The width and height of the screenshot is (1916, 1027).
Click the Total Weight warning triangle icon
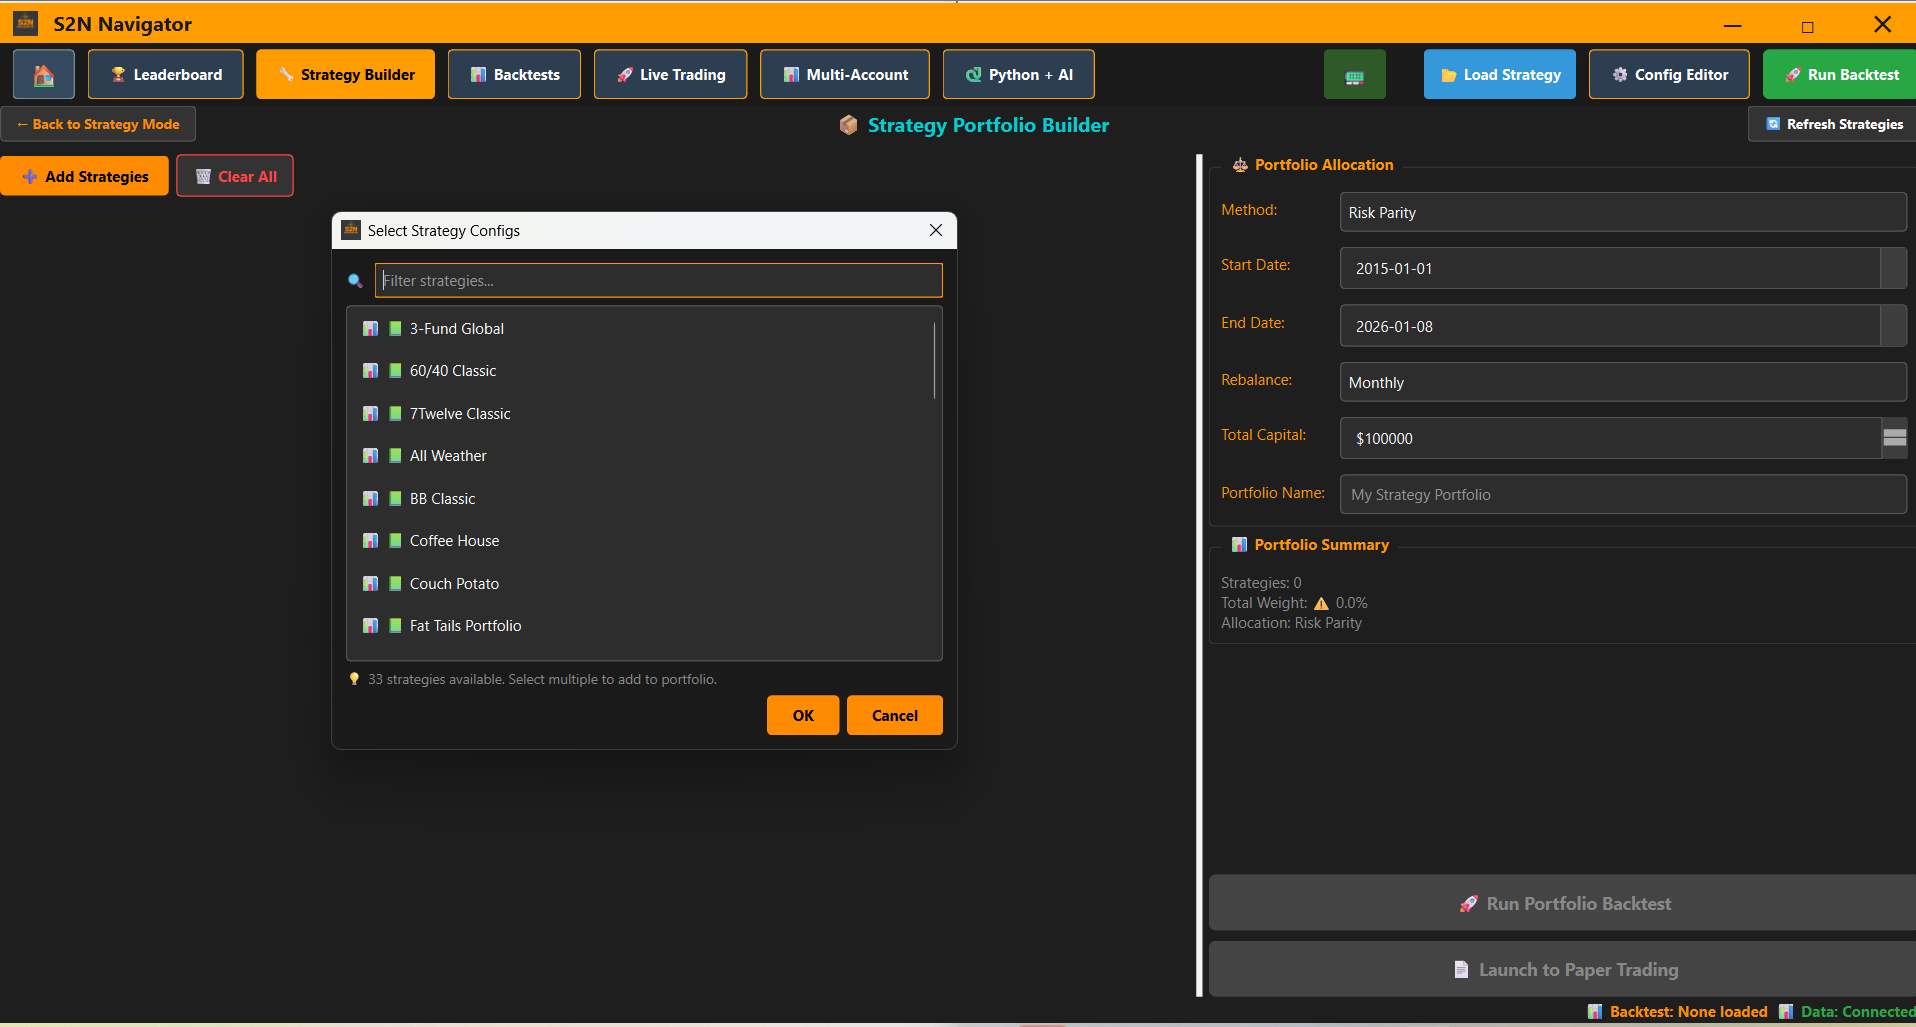pos(1321,603)
